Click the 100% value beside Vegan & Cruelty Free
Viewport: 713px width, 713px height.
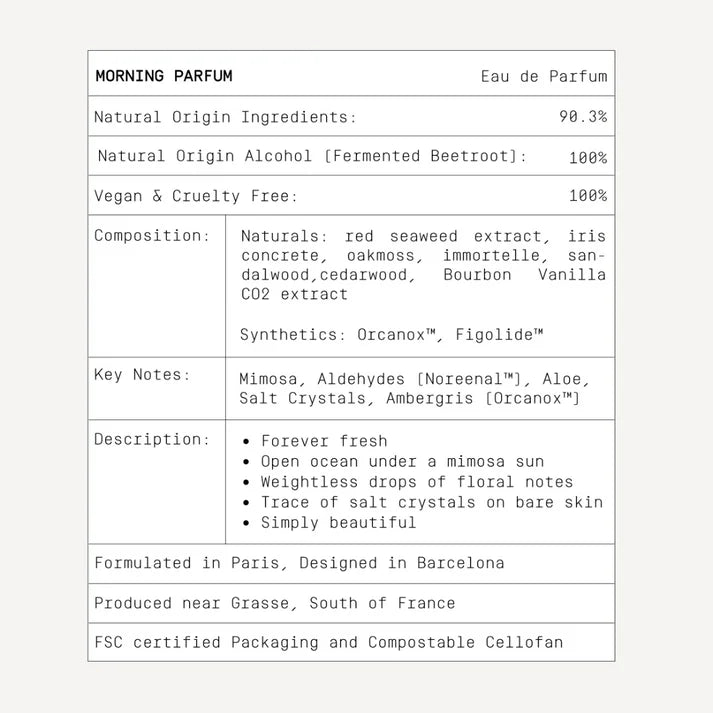(x=588, y=196)
